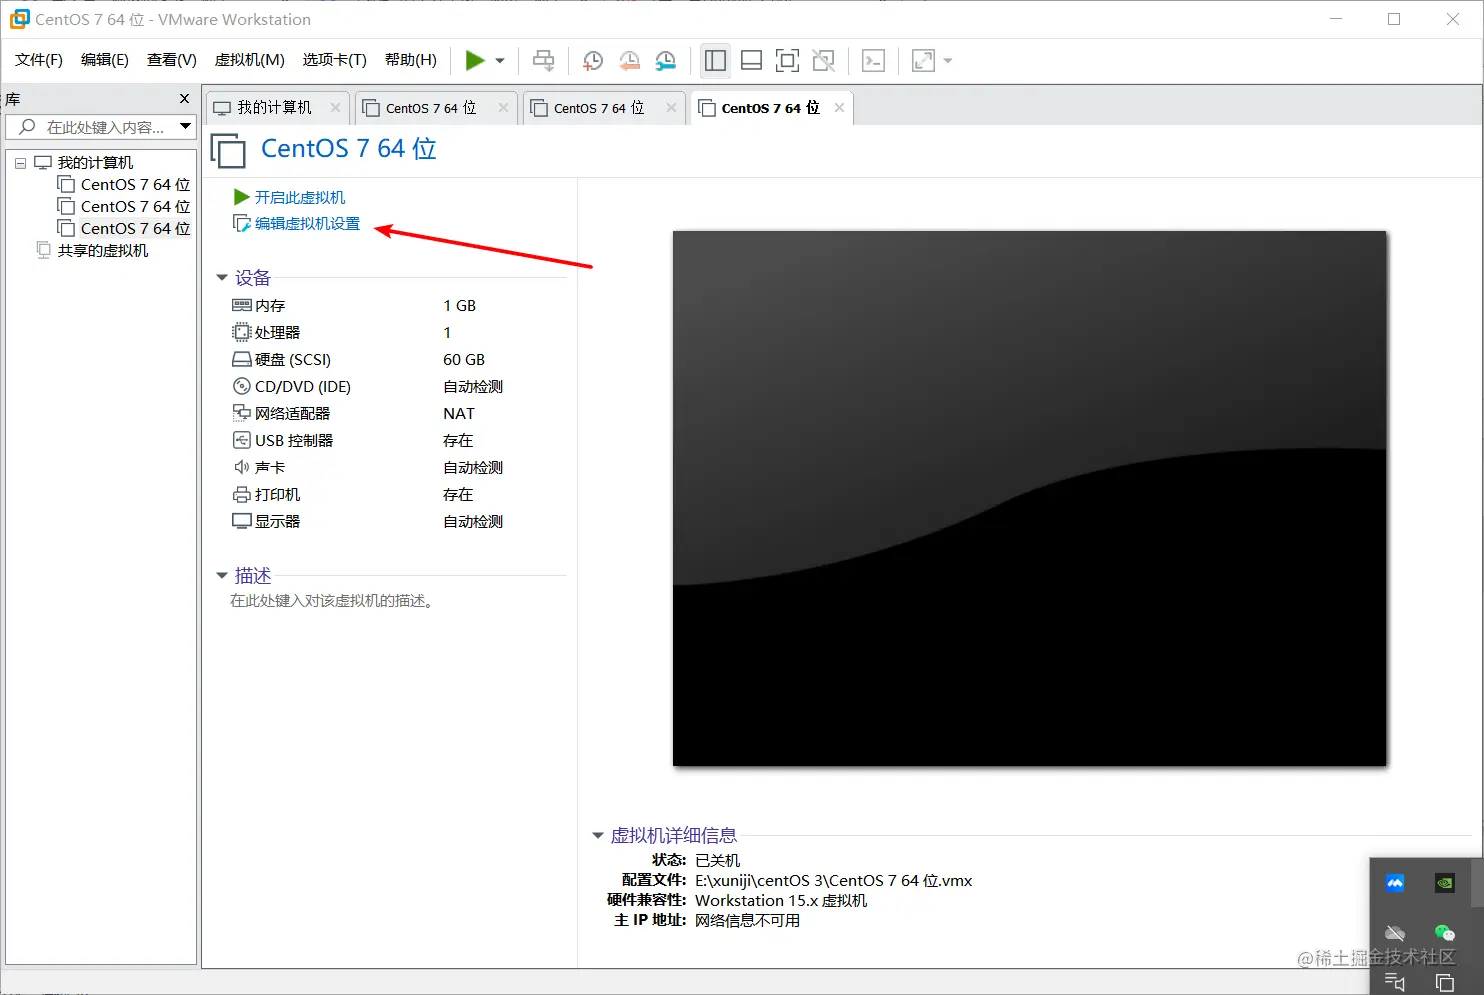Click the 网络适配器 network adapter icon
Image resolution: width=1484 pixels, height=995 pixels.
(x=241, y=413)
